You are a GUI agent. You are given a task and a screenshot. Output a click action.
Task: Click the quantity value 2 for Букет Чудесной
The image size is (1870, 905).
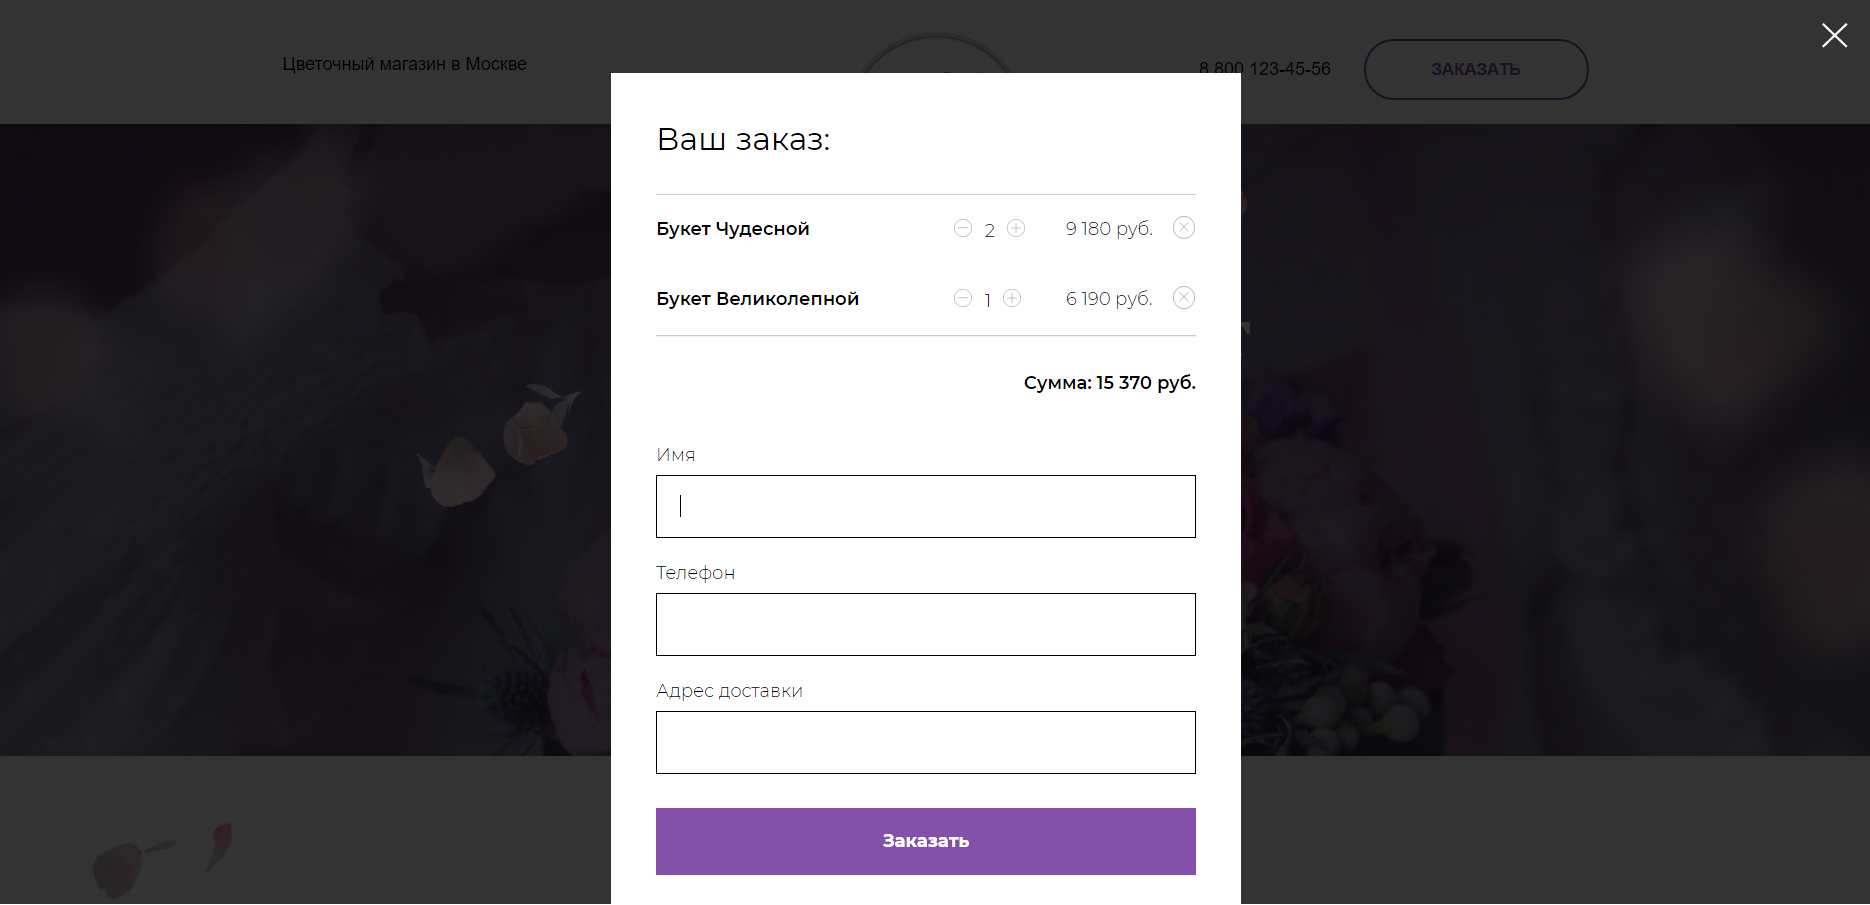point(989,230)
